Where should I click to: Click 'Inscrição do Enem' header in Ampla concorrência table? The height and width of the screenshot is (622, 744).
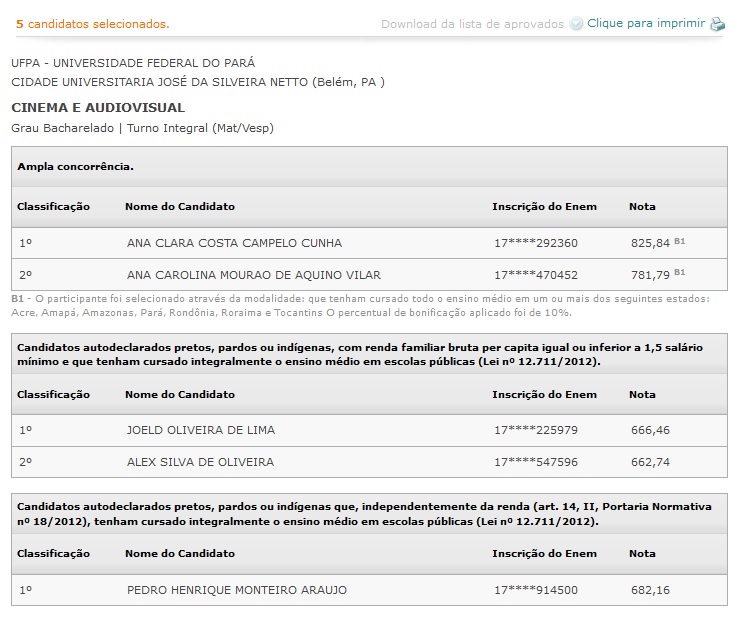point(544,206)
